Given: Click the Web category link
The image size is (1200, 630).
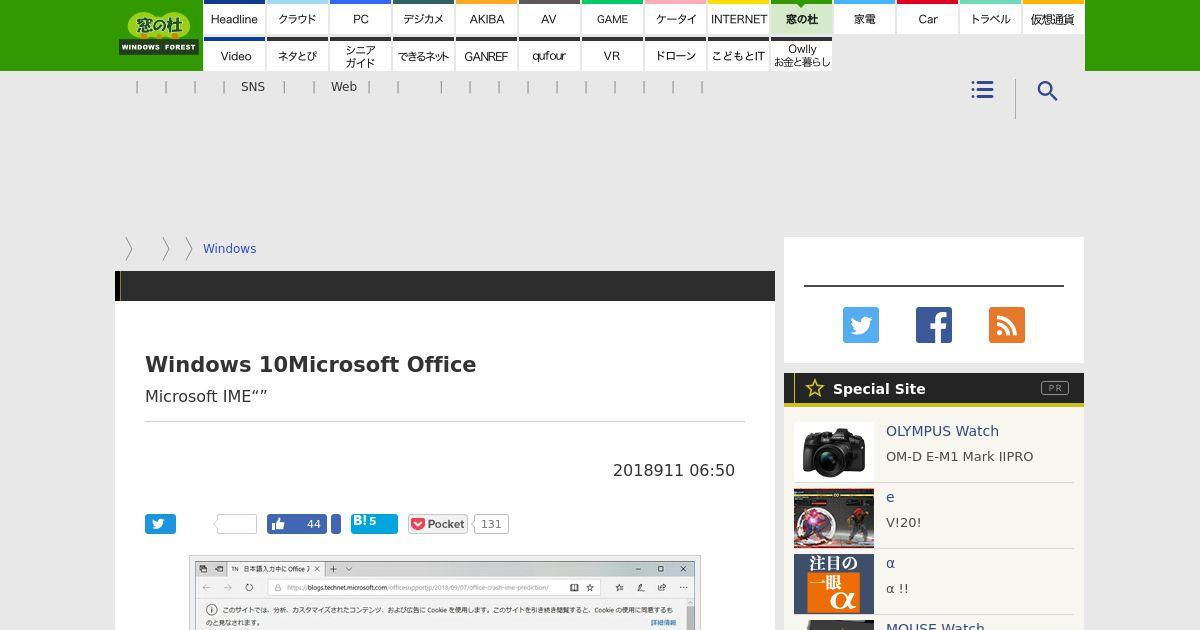Looking at the screenshot, I should pyautogui.click(x=344, y=87).
